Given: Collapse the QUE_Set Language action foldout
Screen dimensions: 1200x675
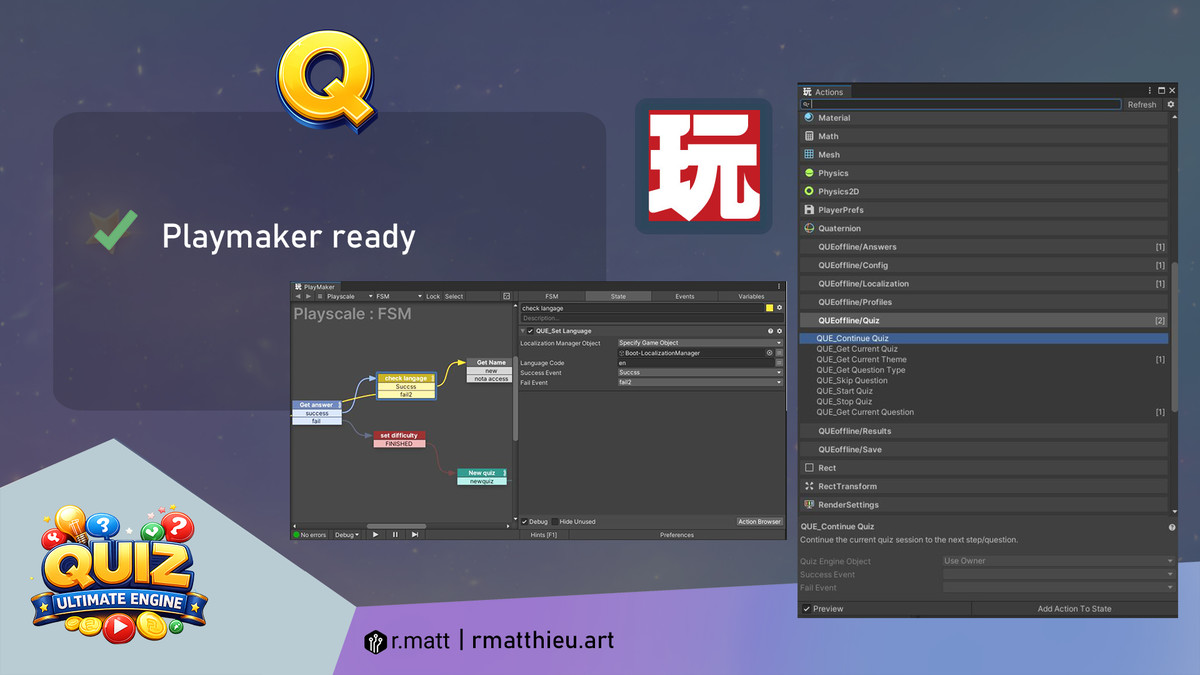Looking at the screenshot, I should [522, 331].
